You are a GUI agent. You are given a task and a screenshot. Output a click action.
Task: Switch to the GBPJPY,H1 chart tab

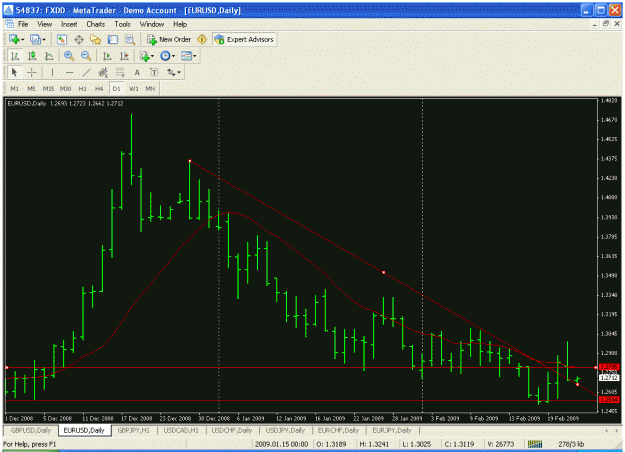[x=134, y=430]
